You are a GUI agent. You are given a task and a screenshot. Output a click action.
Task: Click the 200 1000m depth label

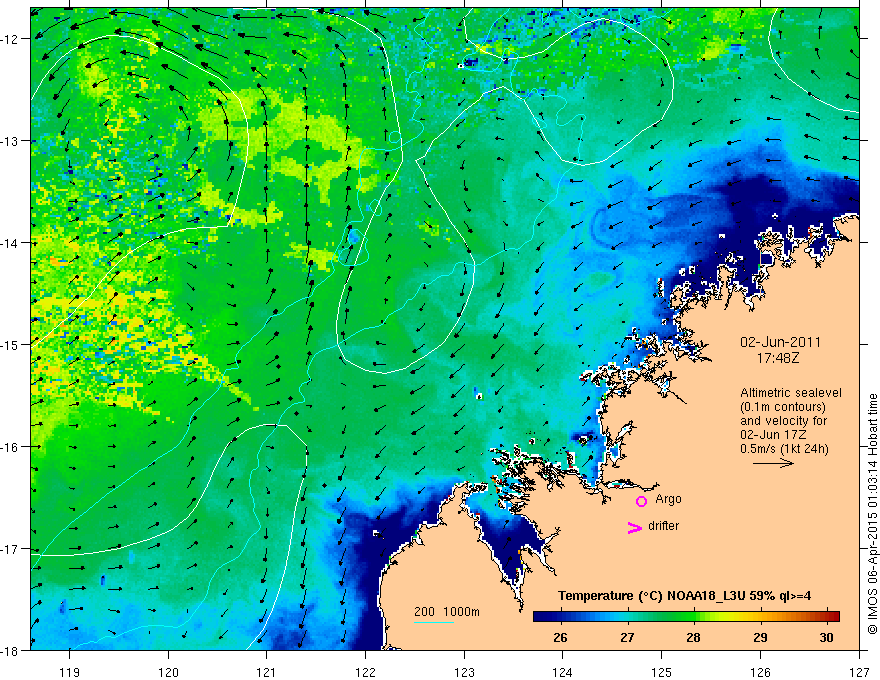[447, 612]
